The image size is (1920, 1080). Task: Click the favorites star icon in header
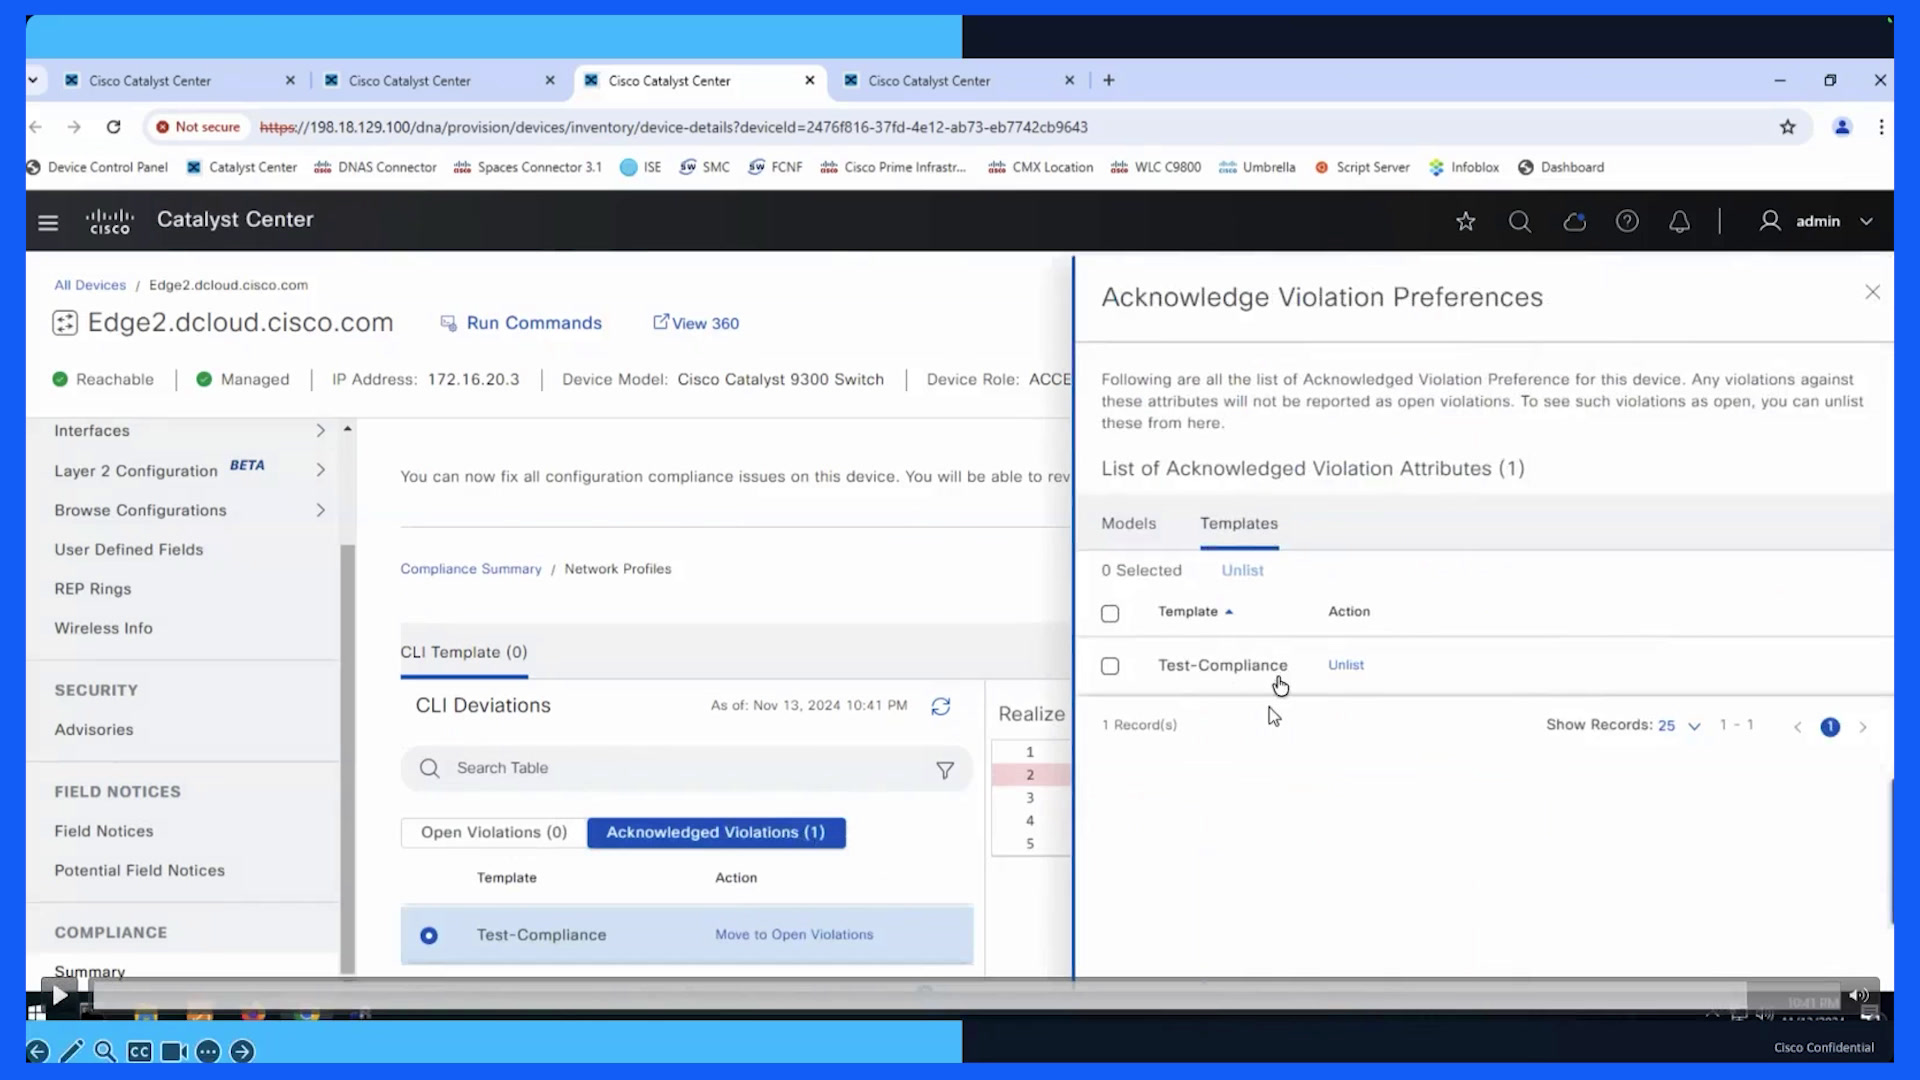point(1466,221)
